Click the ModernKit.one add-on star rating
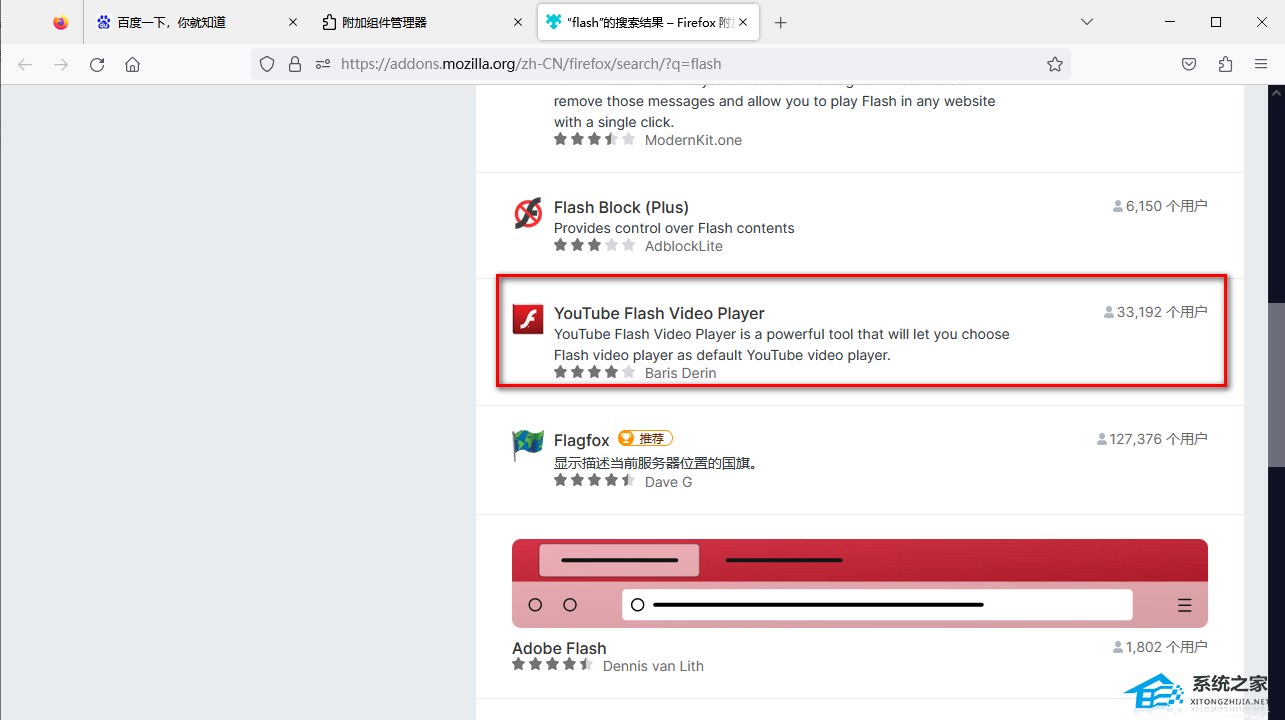The width and height of the screenshot is (1285, 720). click(x=595, y=139)
